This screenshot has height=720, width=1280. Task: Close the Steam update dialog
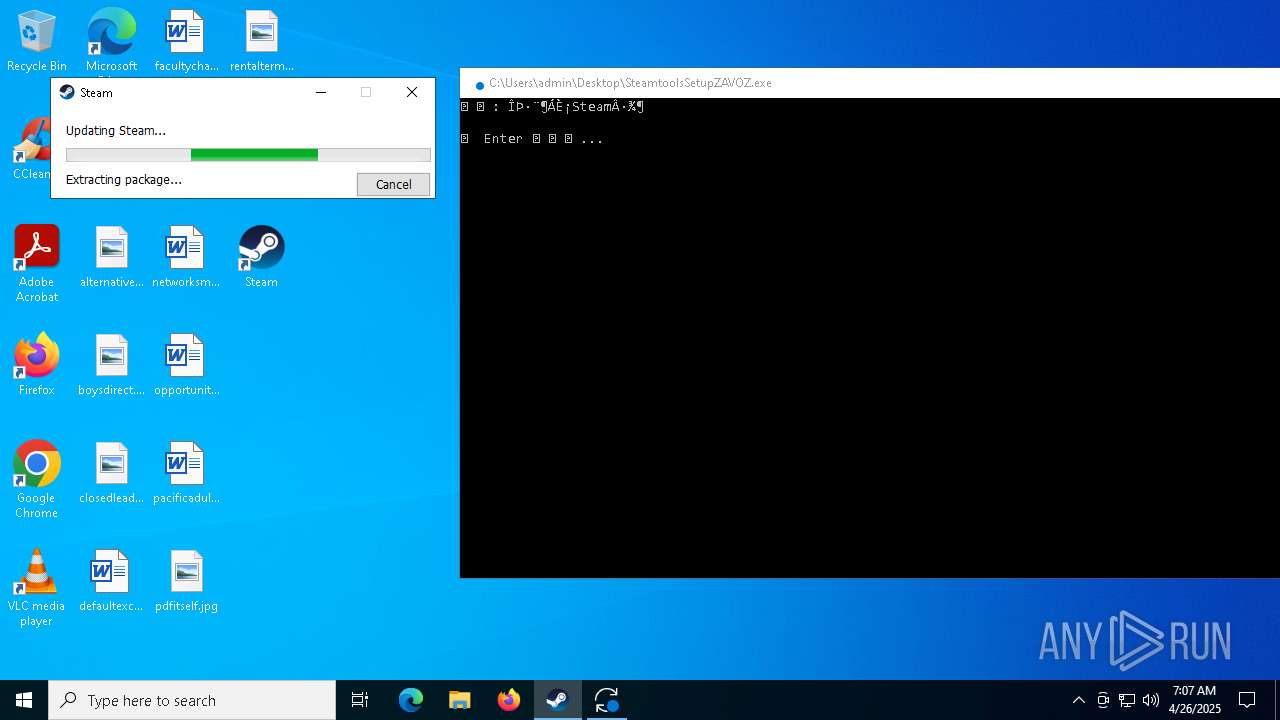pyautogui.click(x=412, y=92)
